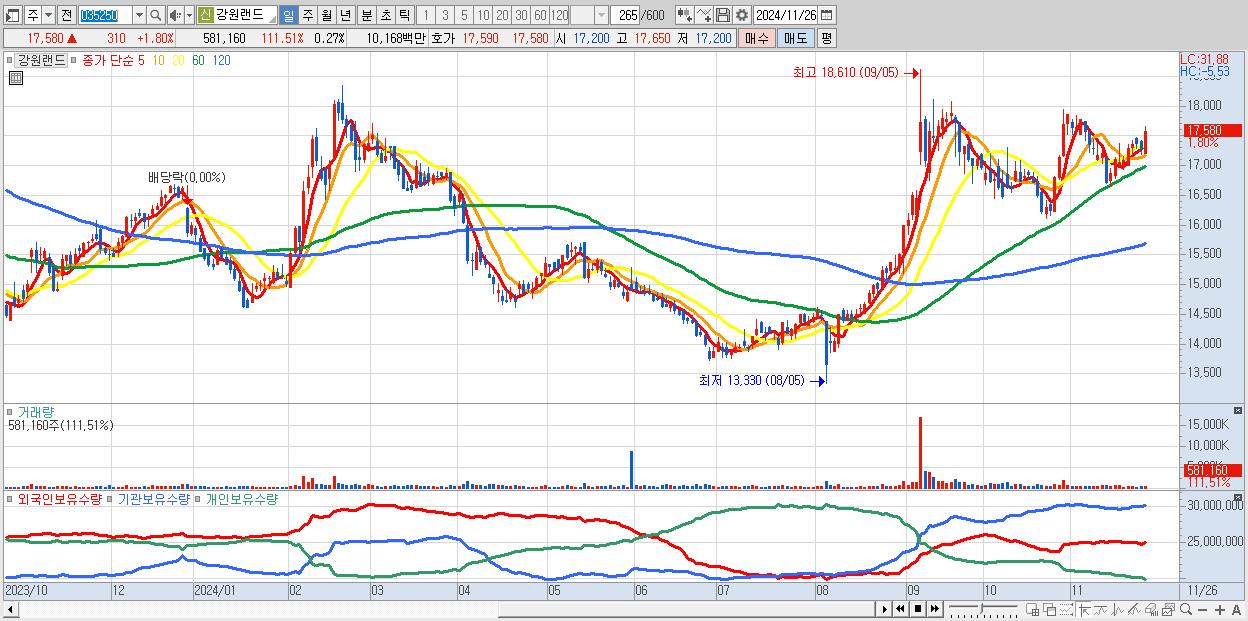Viewport: 1248px width, 621px height.
Task: Select the 일 daily period button
Action: click(288, 15)
